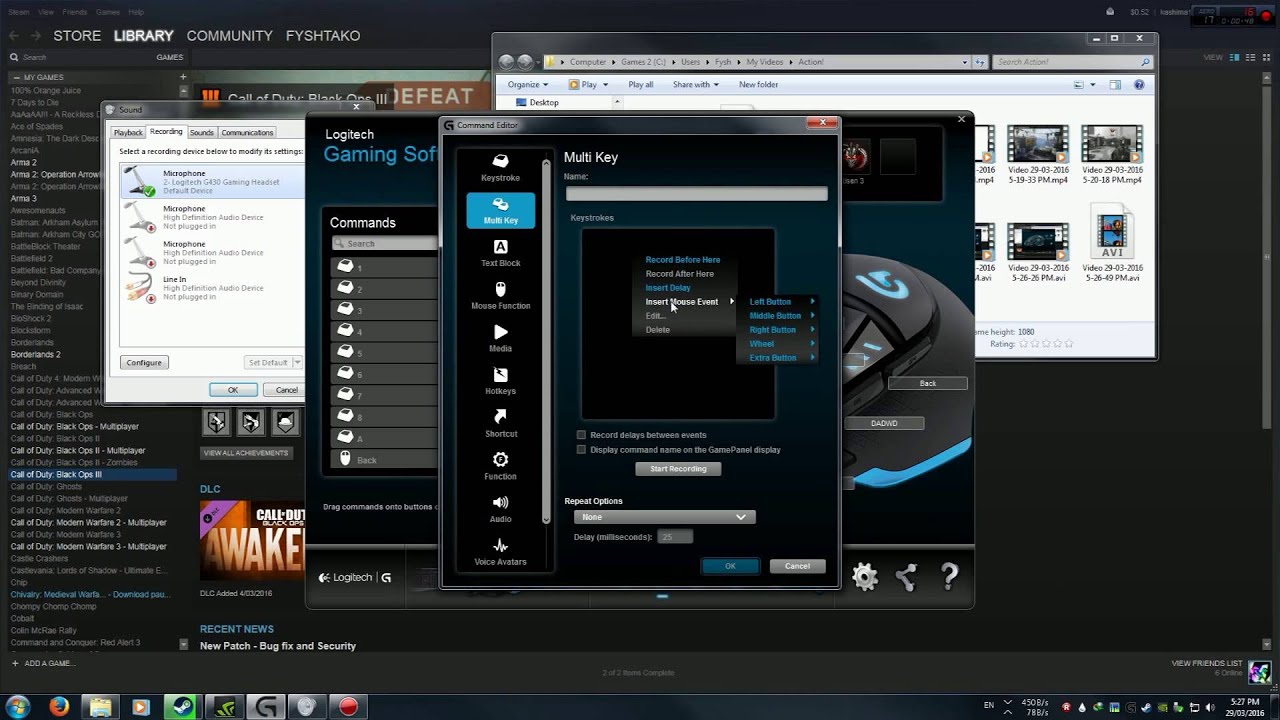The width and height of the screenshot is (1280, 720).
Task: Click VIEW ALL ACHIEVEMENTS in Steam
Action: [x=246, y=453]
